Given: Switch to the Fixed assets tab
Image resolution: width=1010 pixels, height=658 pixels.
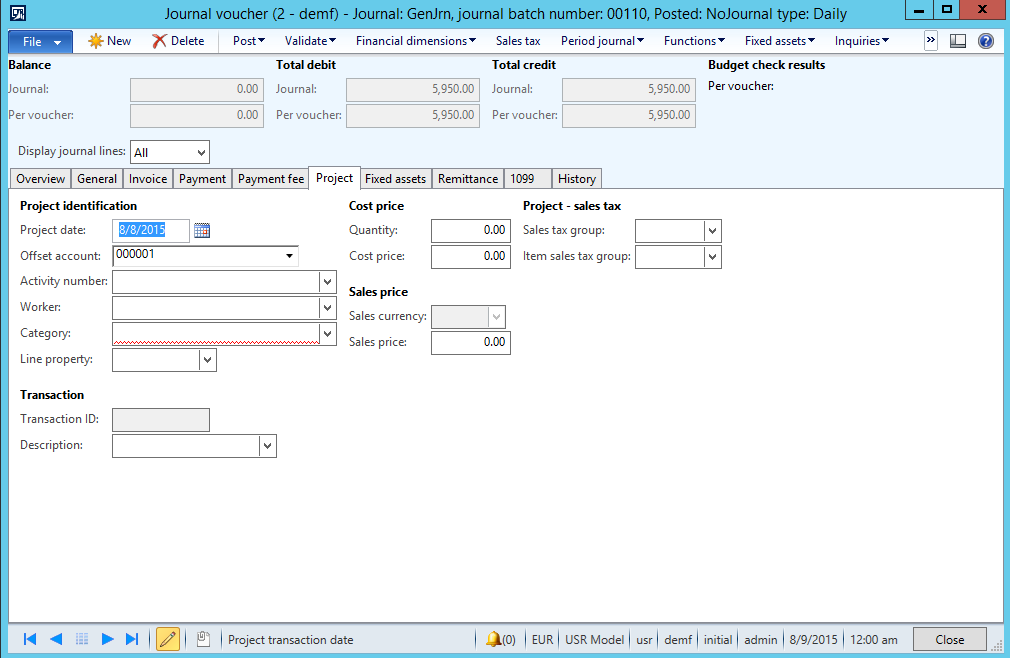Looking at the screenshot, I should pos(395,179).
